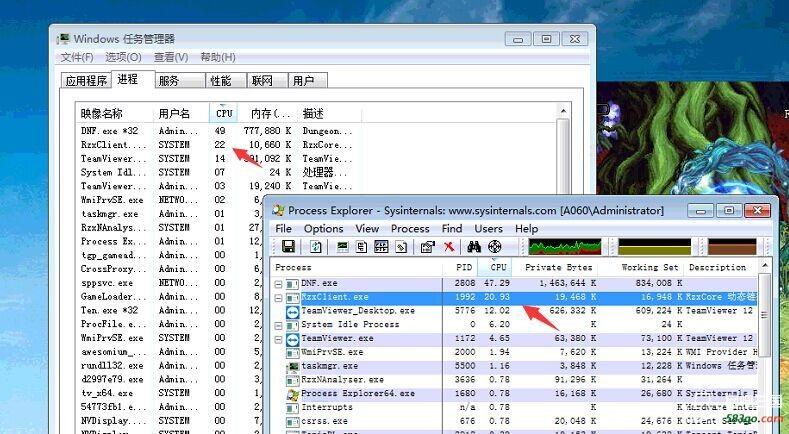Click the TeamViewer_Desktop.exe process icon

click(292, 311)
